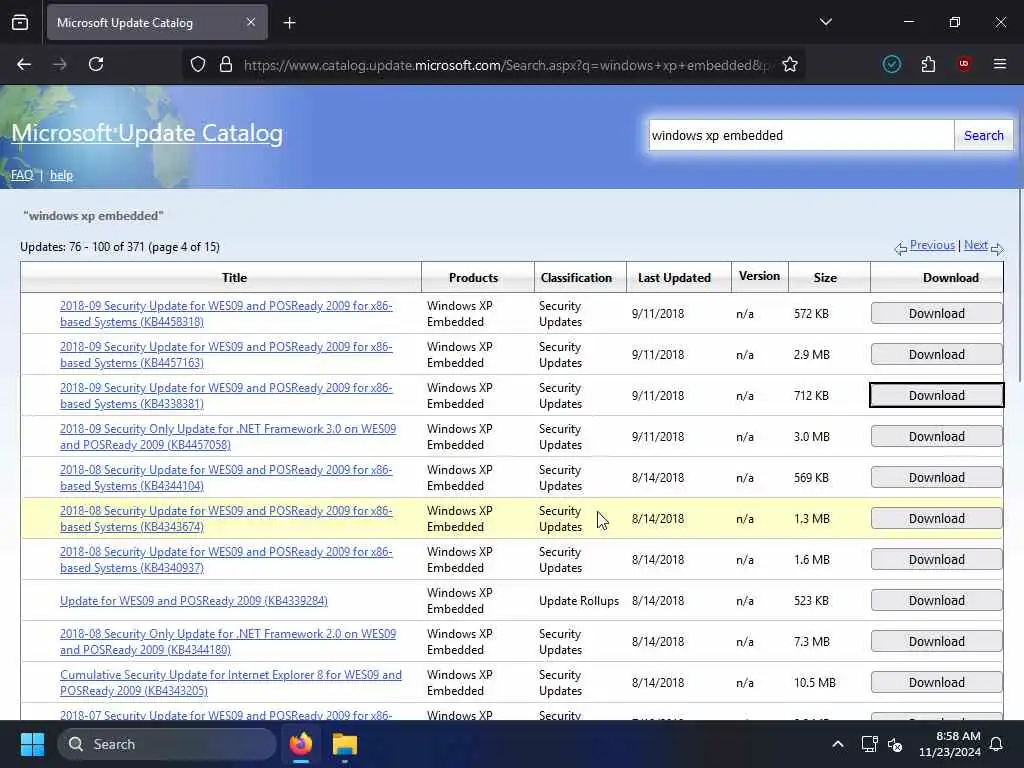Download the highlighted KB4343674 update
The image size is (1024, 768).
pyautogui.click(x=936, y=519)
